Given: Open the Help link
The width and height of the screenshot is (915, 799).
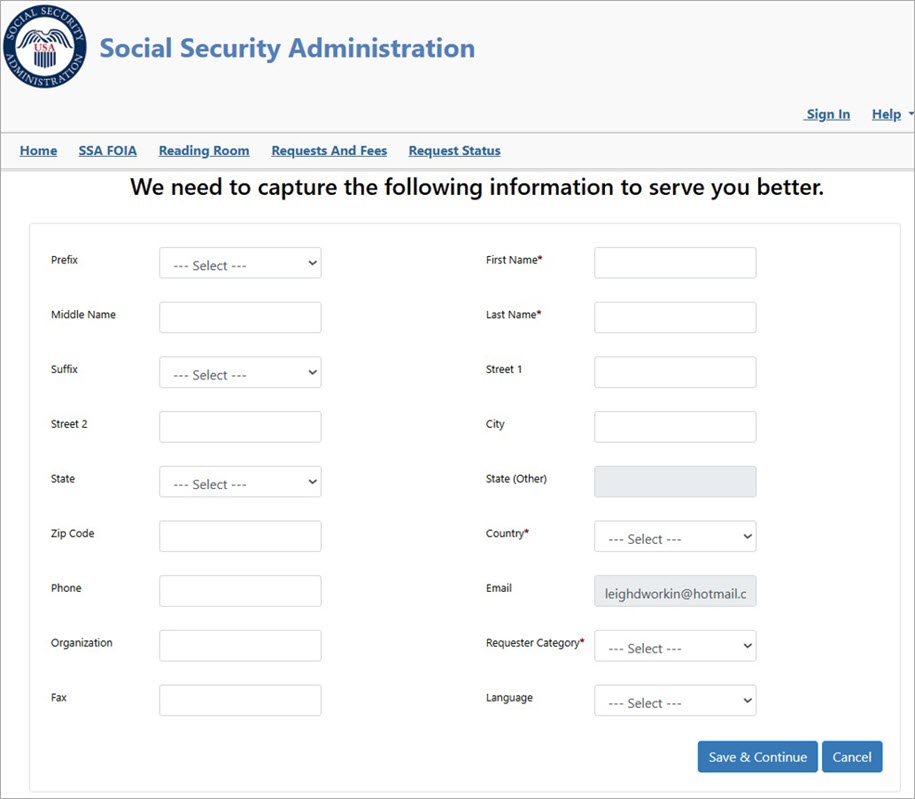Looking at the screenshot, I should pos(885,114).
